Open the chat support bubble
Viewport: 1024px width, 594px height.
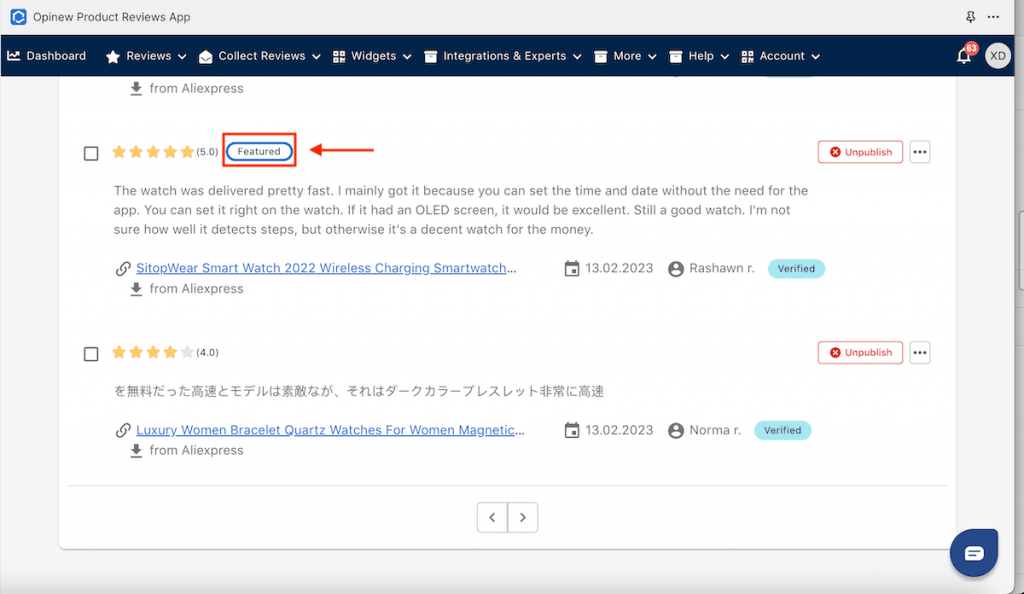click(973, 553)
